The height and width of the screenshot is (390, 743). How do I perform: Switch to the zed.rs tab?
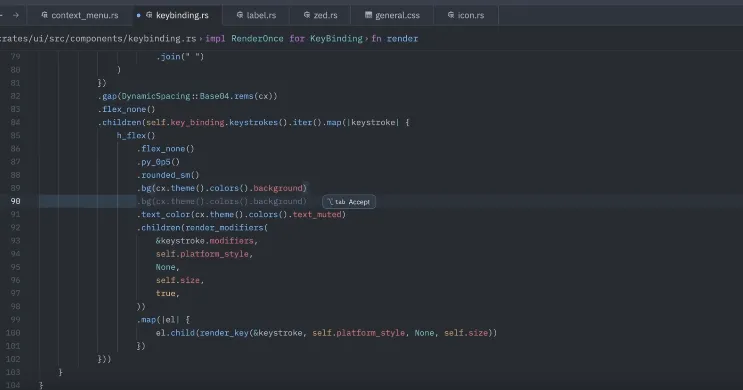tap(320, 15)
